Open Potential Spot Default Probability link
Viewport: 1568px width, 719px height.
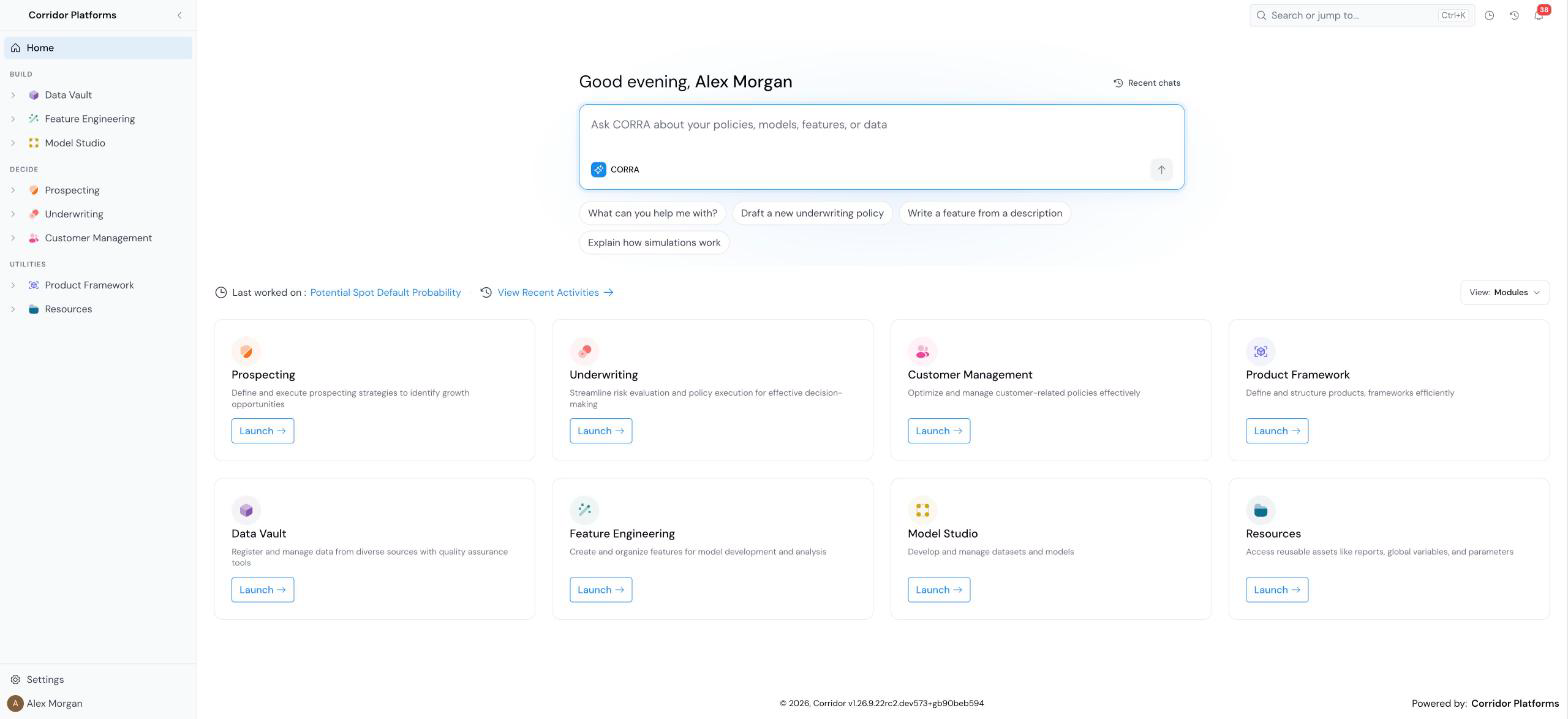pos(385,293)
